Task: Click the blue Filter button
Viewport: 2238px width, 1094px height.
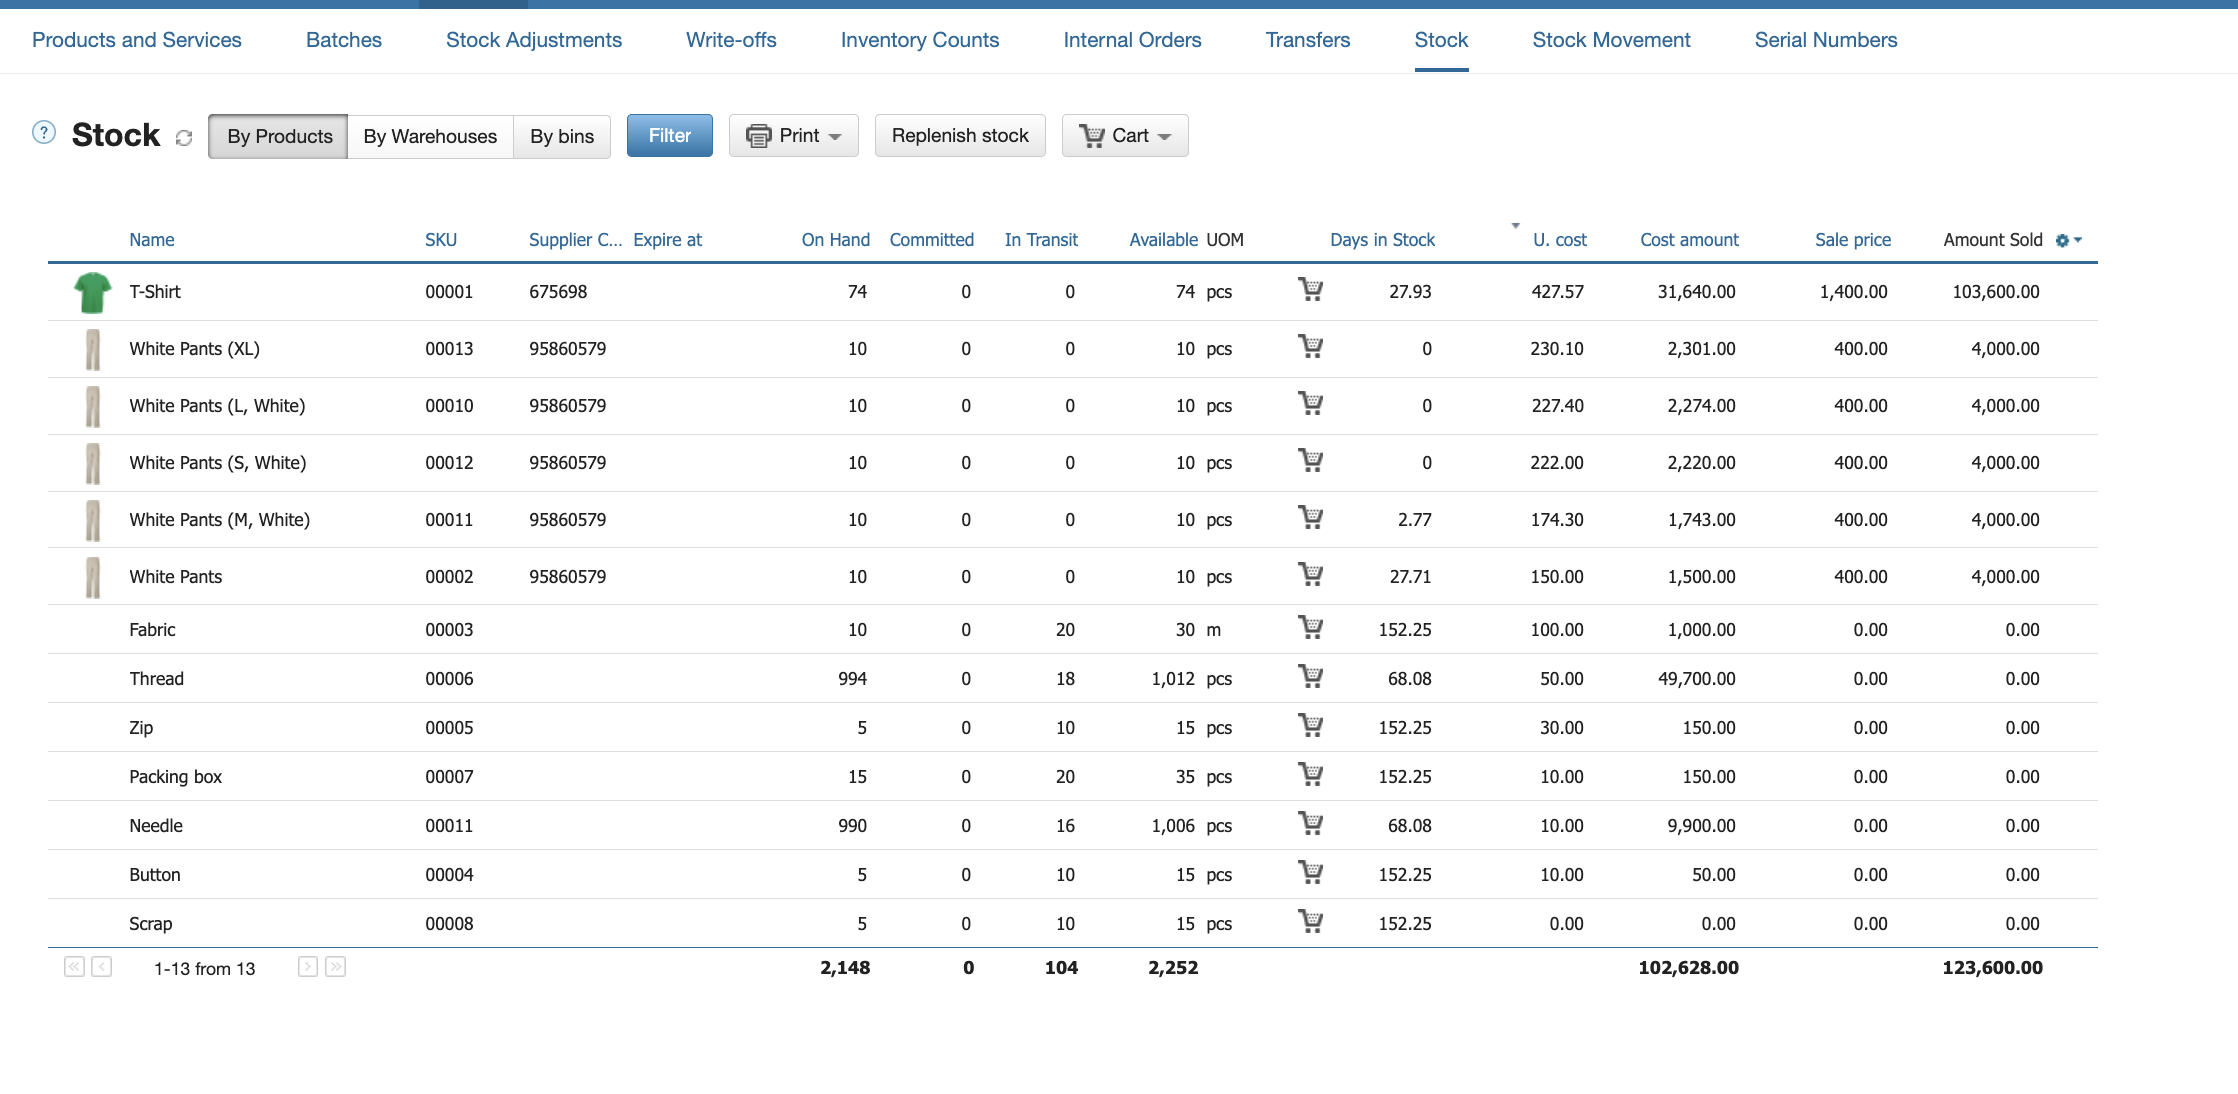Action: pyautogui.click(x=670, y=136)
